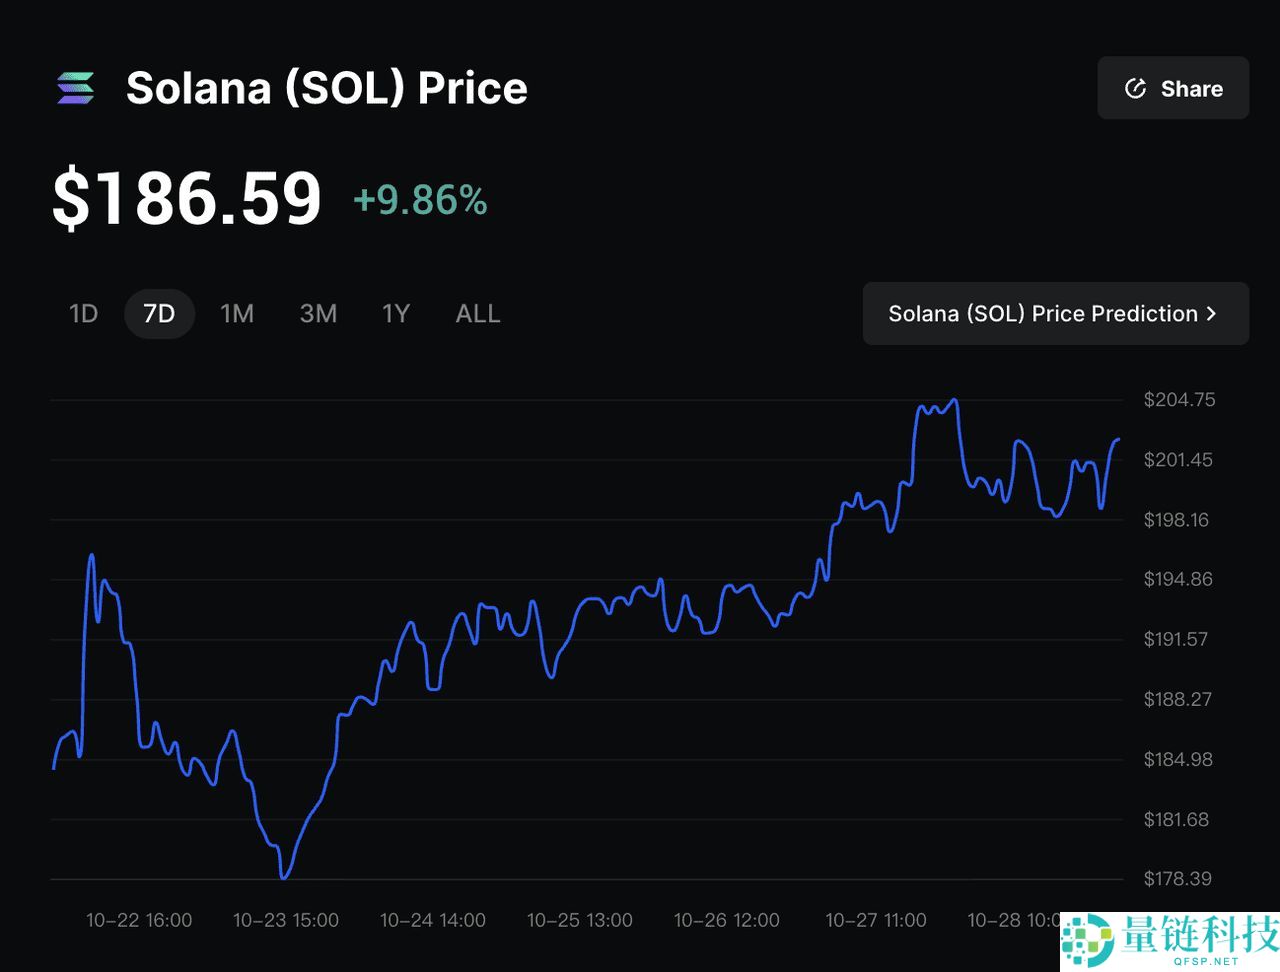Click the $204.75 axis label
The image size is (1280, 972).
click(1180, 399)
